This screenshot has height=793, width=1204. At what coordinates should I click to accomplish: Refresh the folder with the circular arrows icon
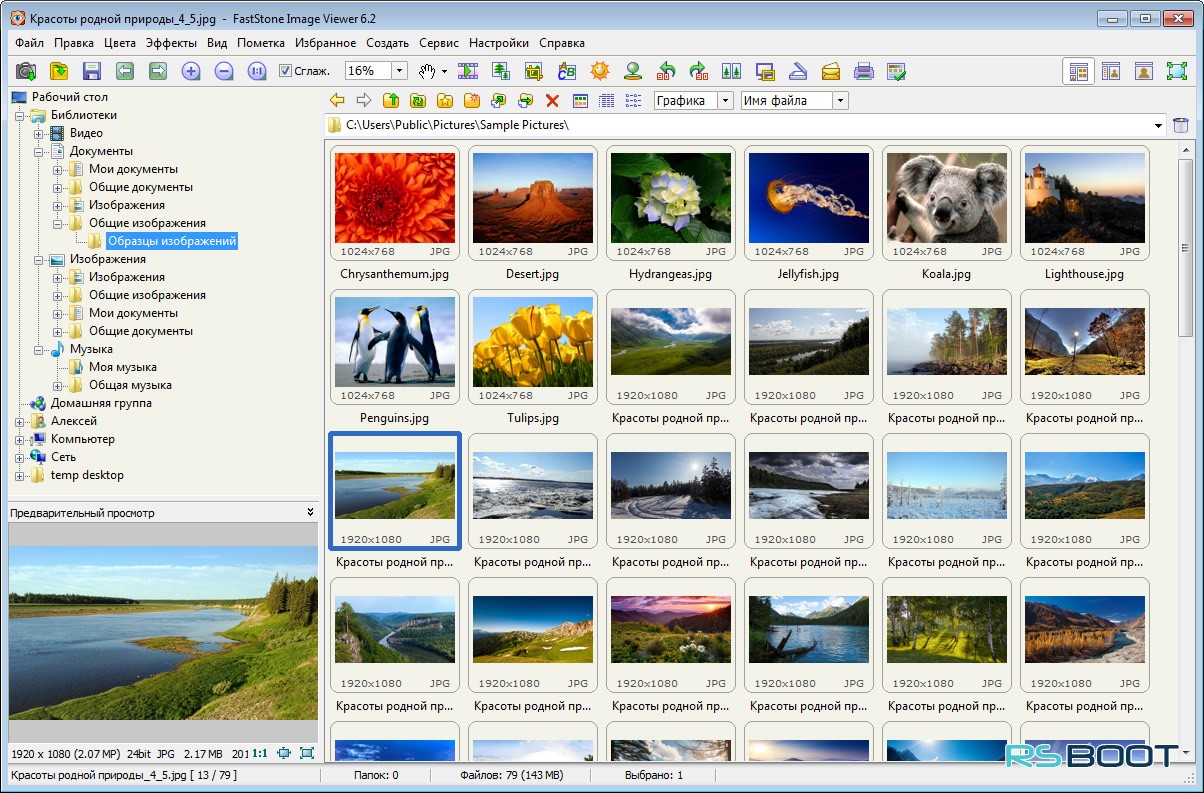click(x=418, y=100)
